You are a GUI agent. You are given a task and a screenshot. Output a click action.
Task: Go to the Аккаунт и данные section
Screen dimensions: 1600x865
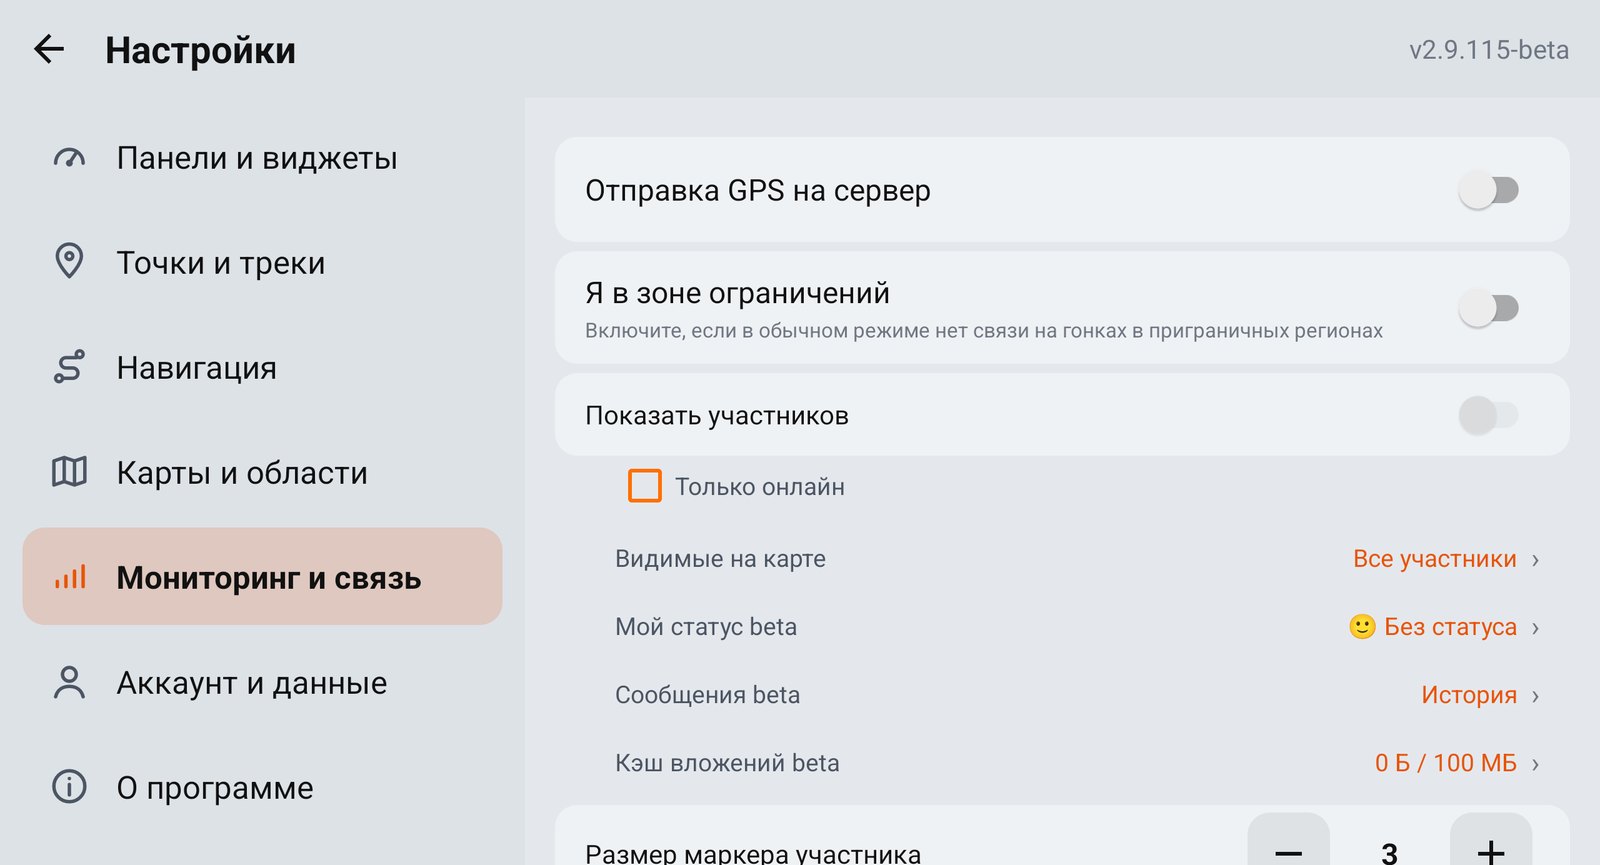coord(262,683)
